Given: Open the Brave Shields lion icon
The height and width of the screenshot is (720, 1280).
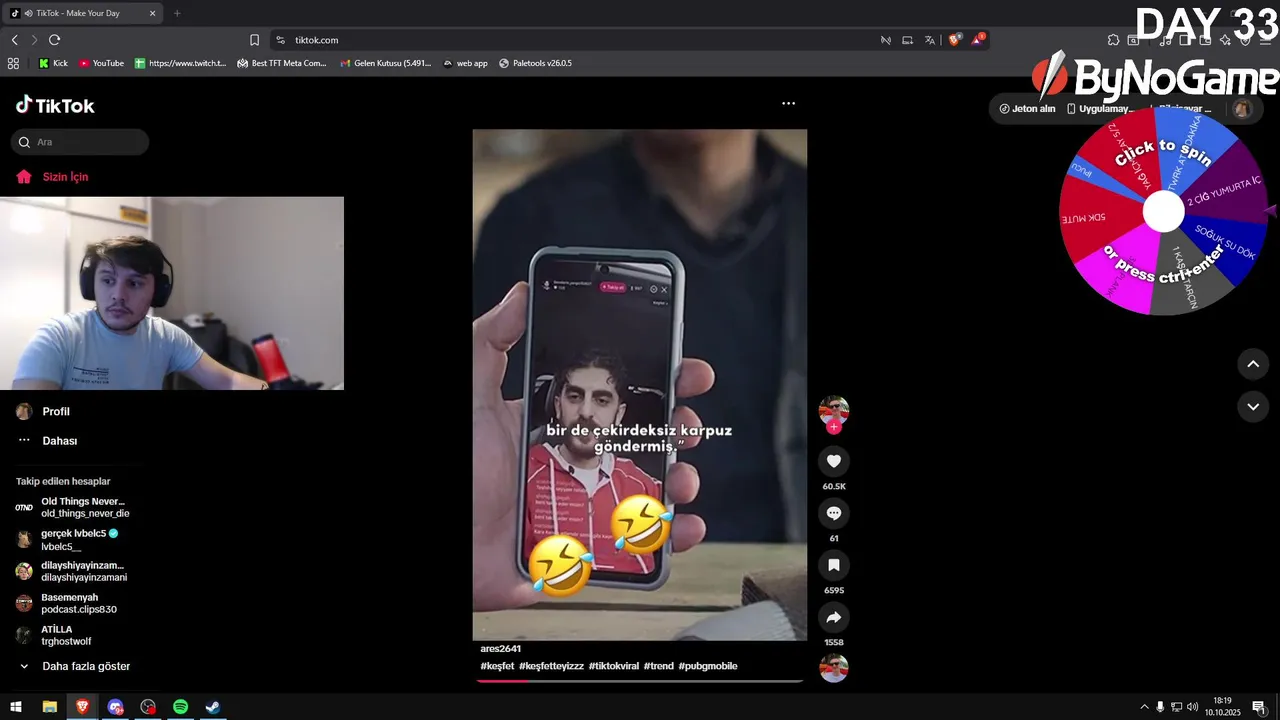Looking at the screenshot, I should (955, 40).
